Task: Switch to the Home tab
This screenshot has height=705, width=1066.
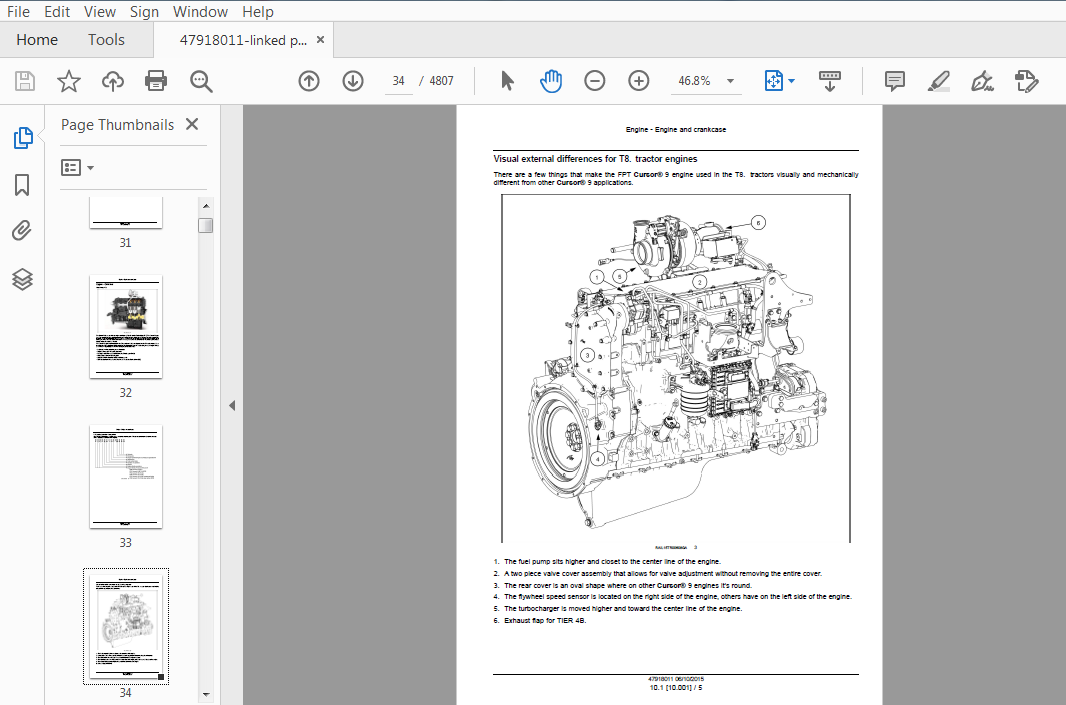Action: pos(37,40)
